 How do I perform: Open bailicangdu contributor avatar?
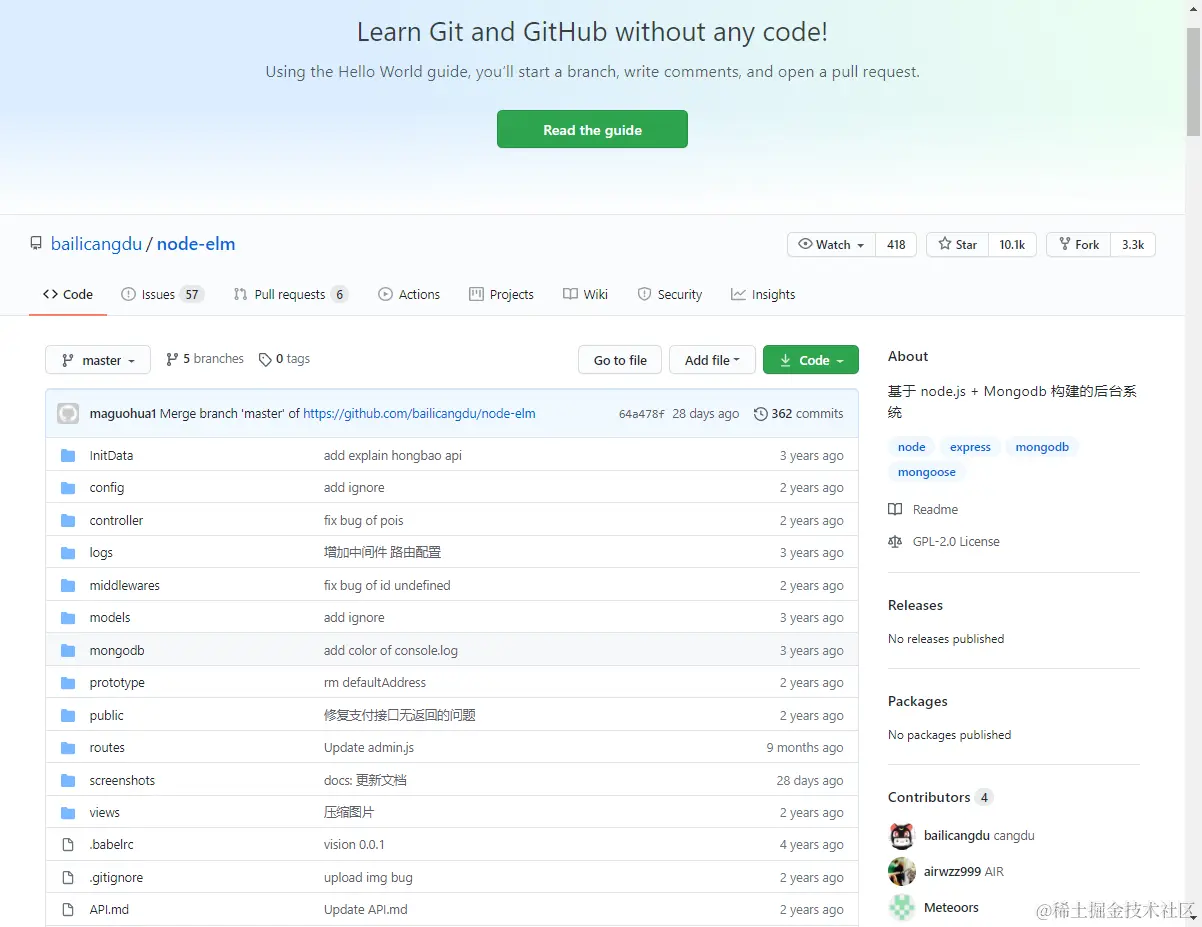902,836
